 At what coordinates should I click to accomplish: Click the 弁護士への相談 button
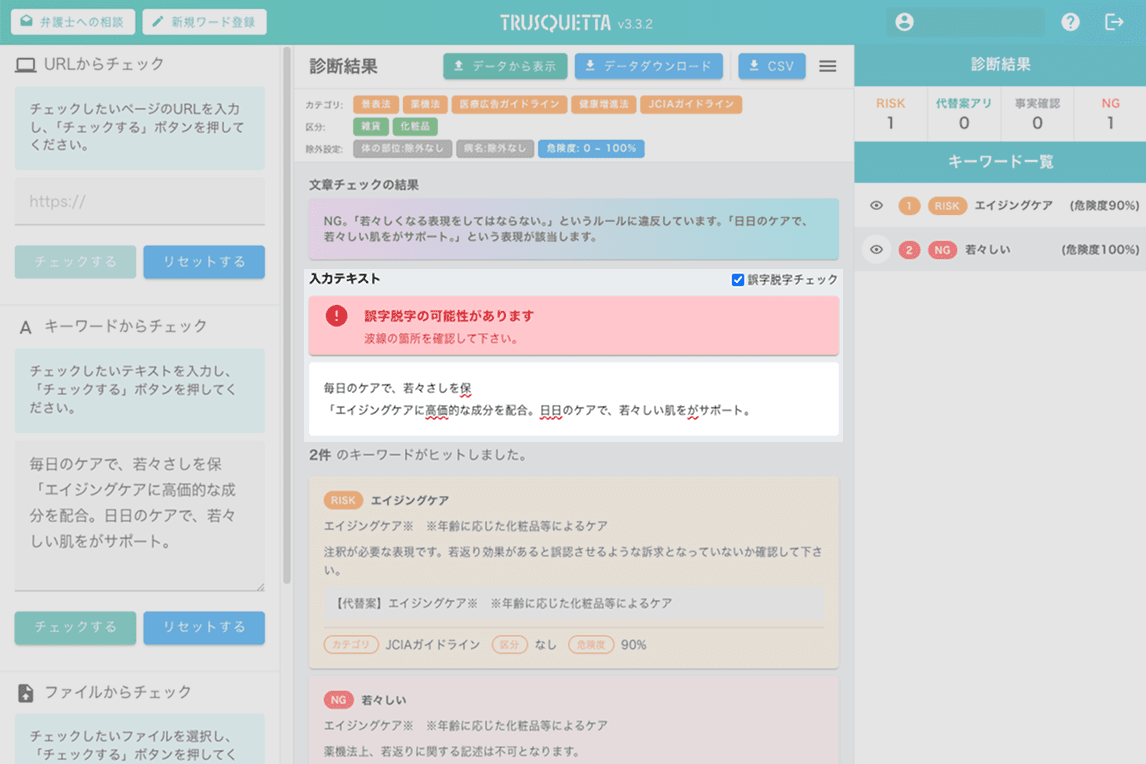(x=72, y=22)
